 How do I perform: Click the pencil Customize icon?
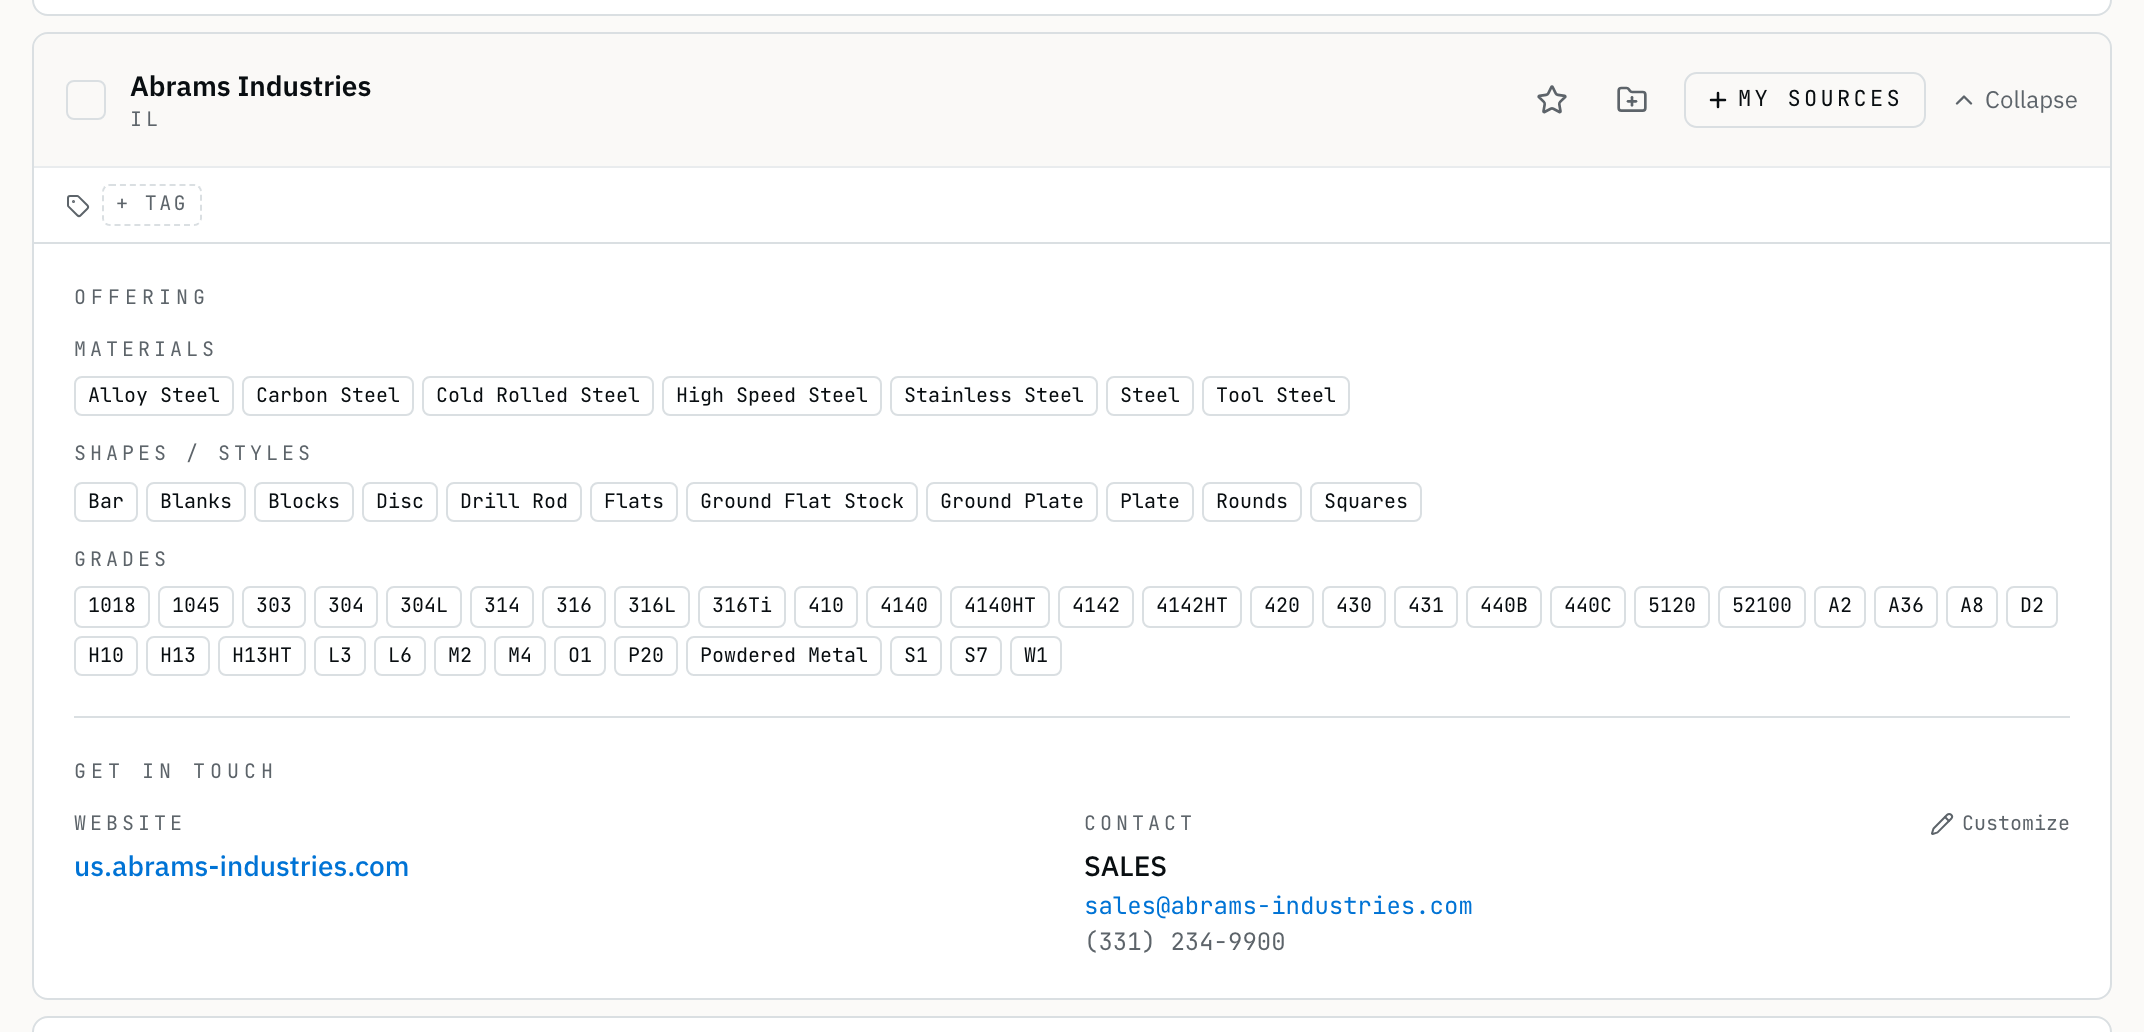pyautogui.click(x=1941, y=824)
